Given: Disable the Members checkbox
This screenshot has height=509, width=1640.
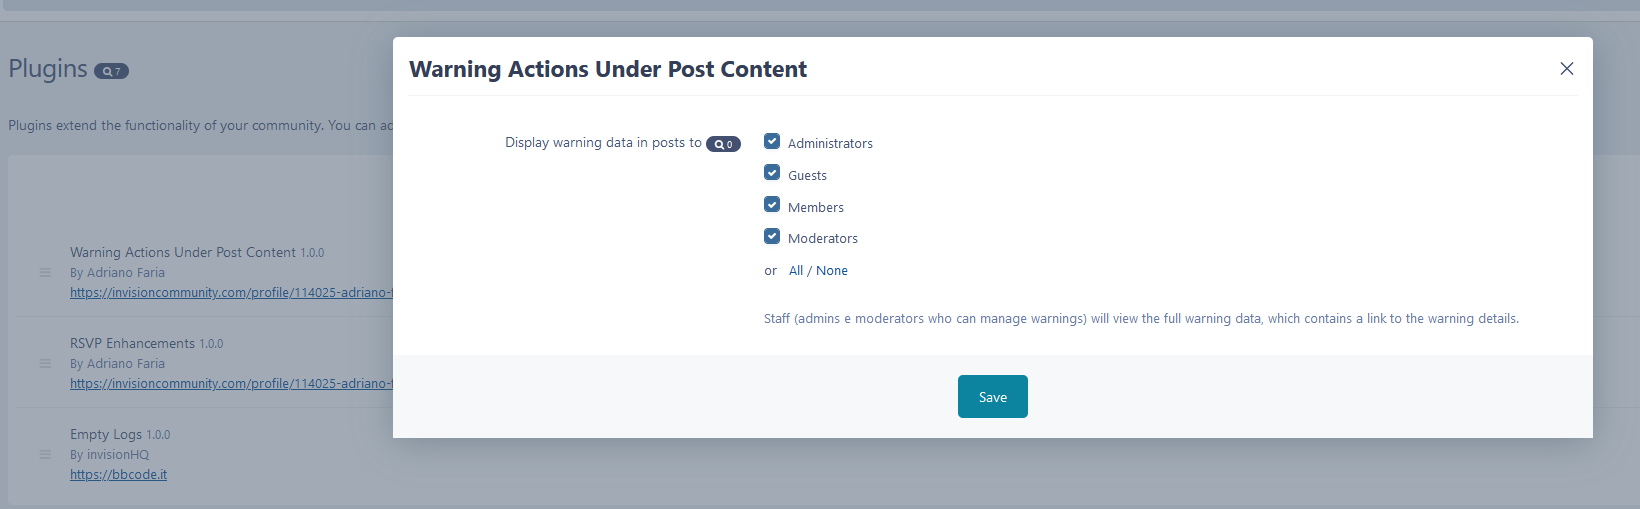Looking at the screenshot, I should coord(772,205).
